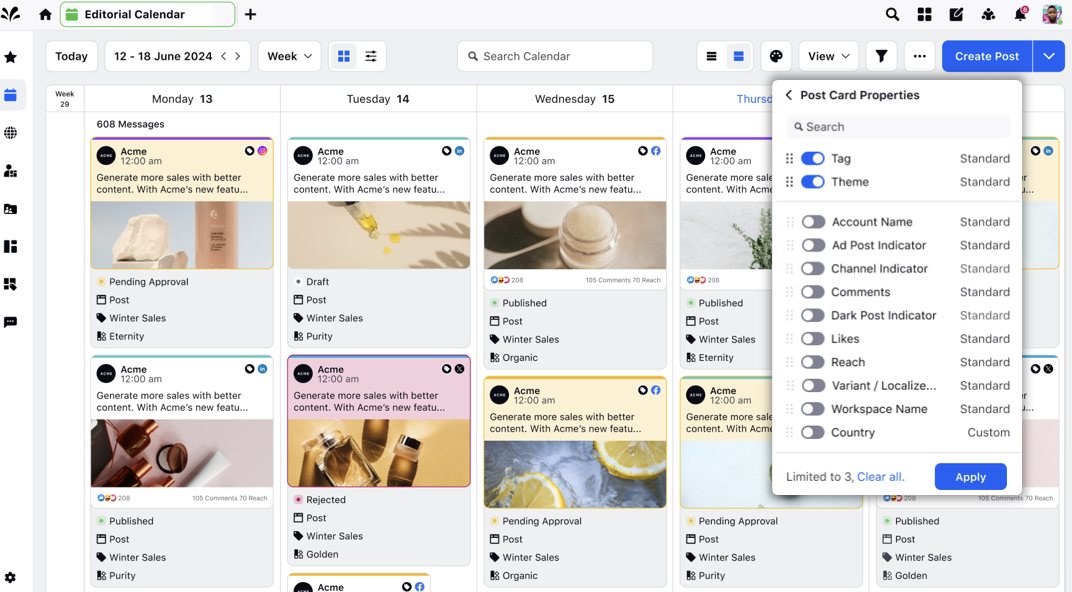Screen dimensions: 1072x592
Task: Click the Rejected status label
Action: [326, 500]
